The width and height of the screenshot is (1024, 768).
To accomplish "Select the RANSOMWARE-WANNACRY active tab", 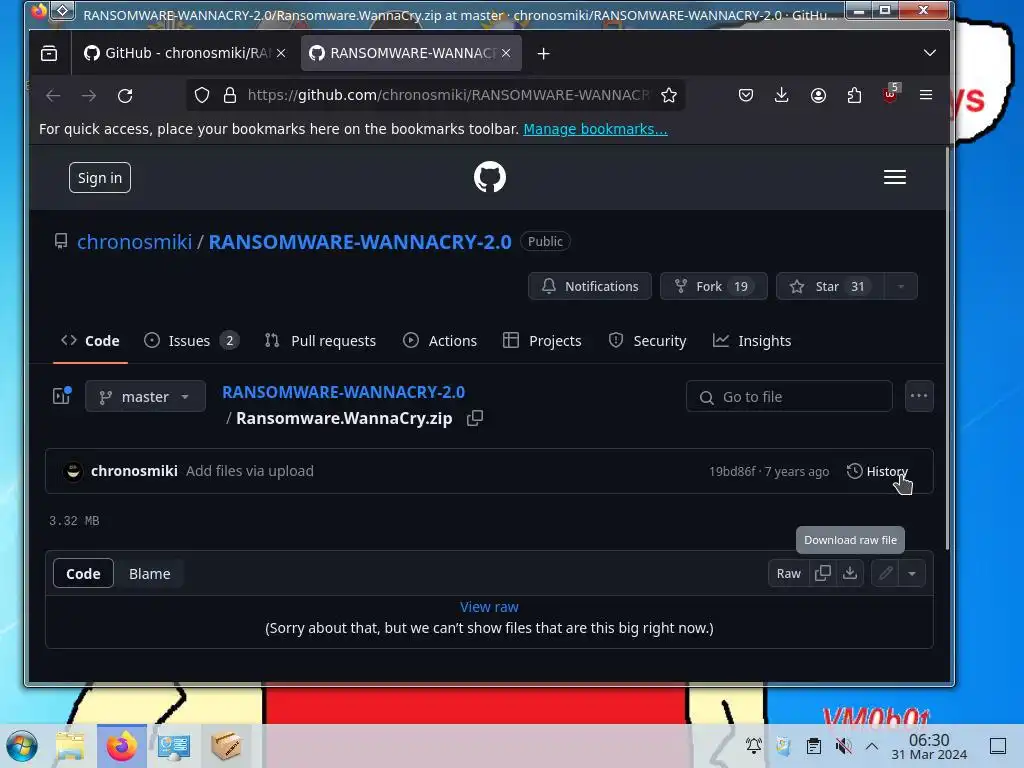I will [x=411, y=54].
